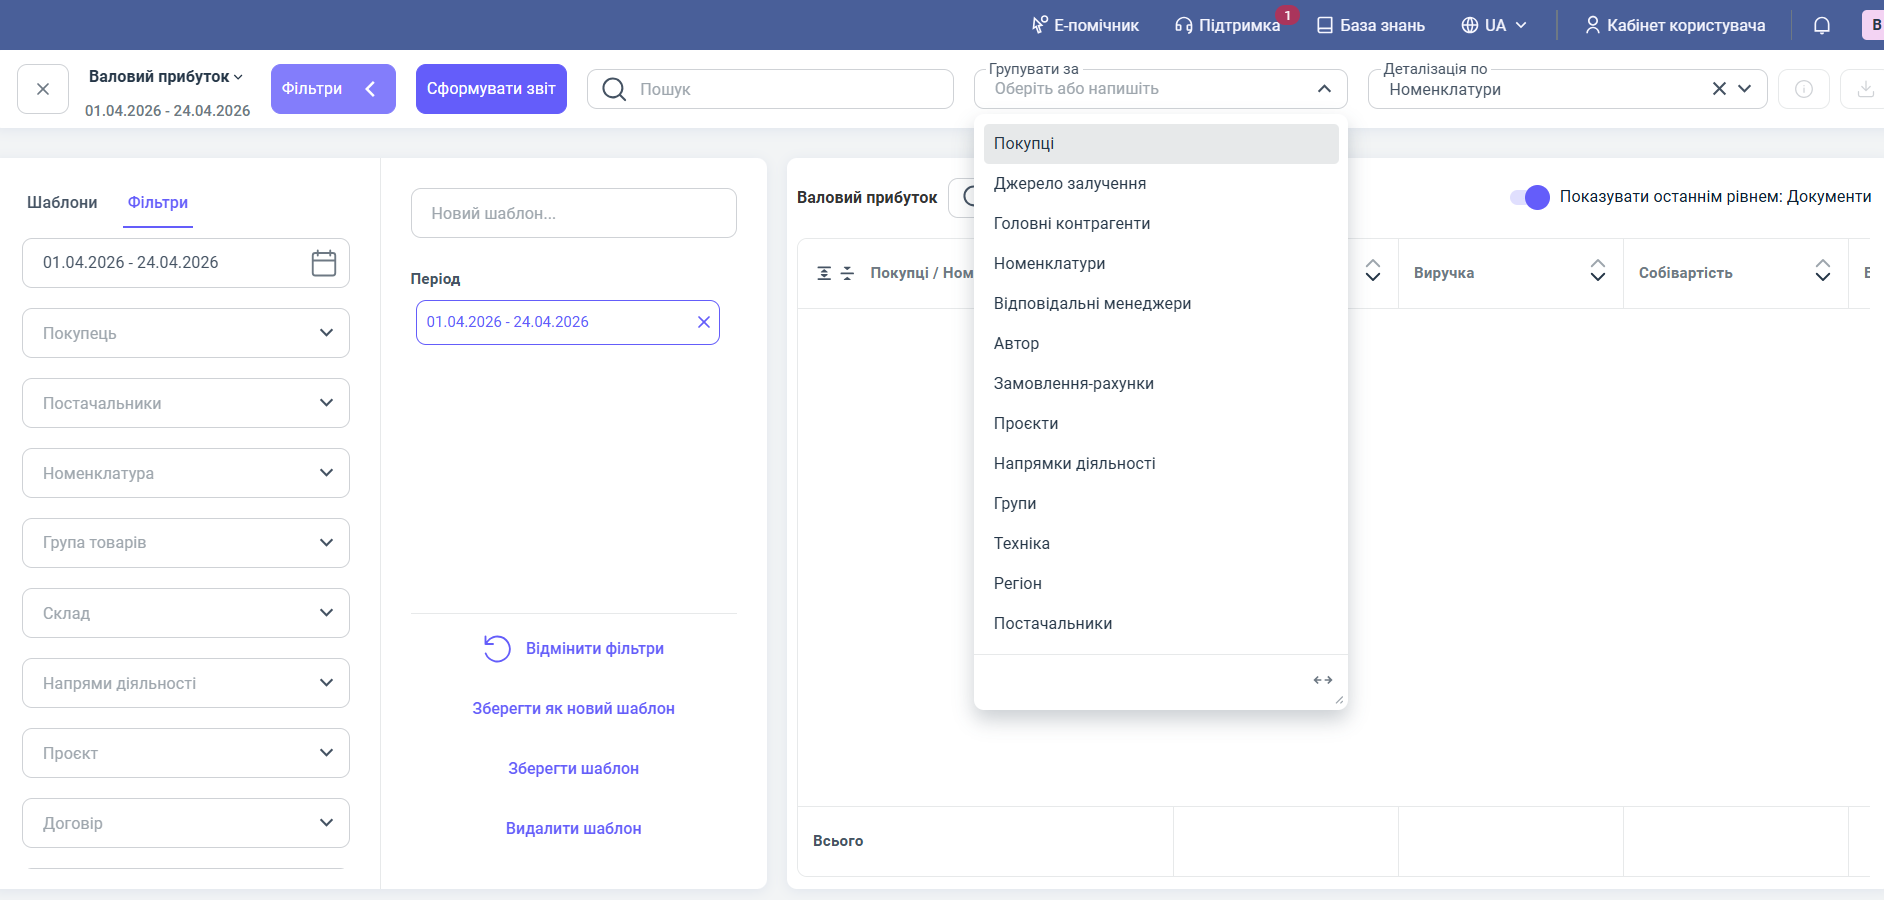This screenshot has width=1884, height=900.
Task: Sort by the Виручка column arrows
Action: pos(1597,271)
